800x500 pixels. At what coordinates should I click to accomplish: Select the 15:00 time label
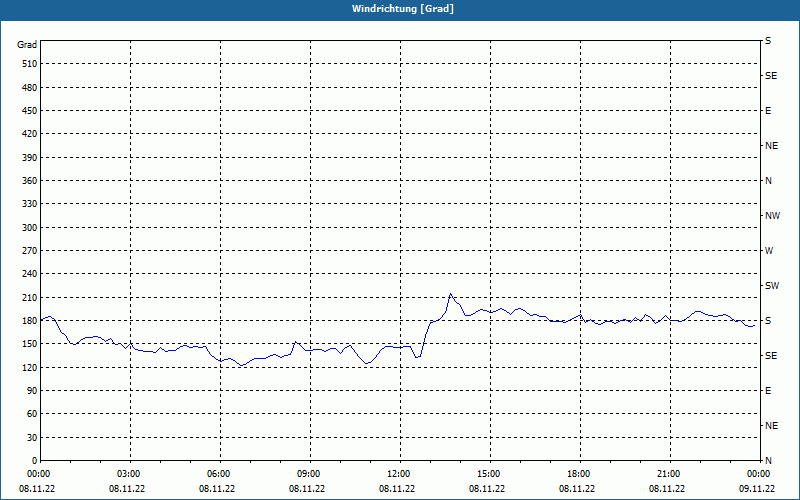coord(490,474)
